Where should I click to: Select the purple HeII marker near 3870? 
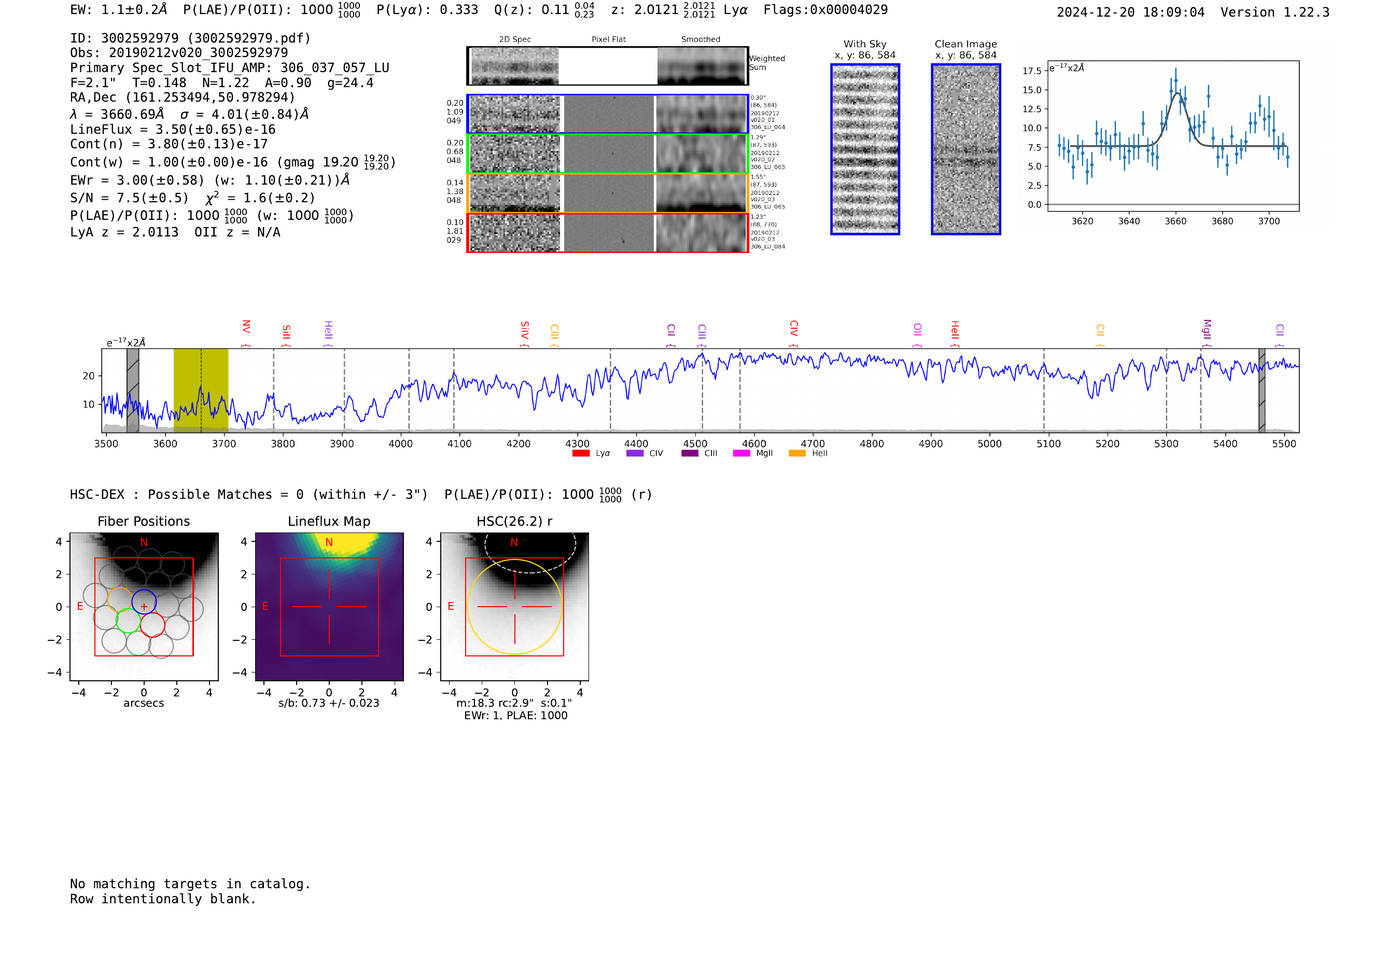point(327,331)
